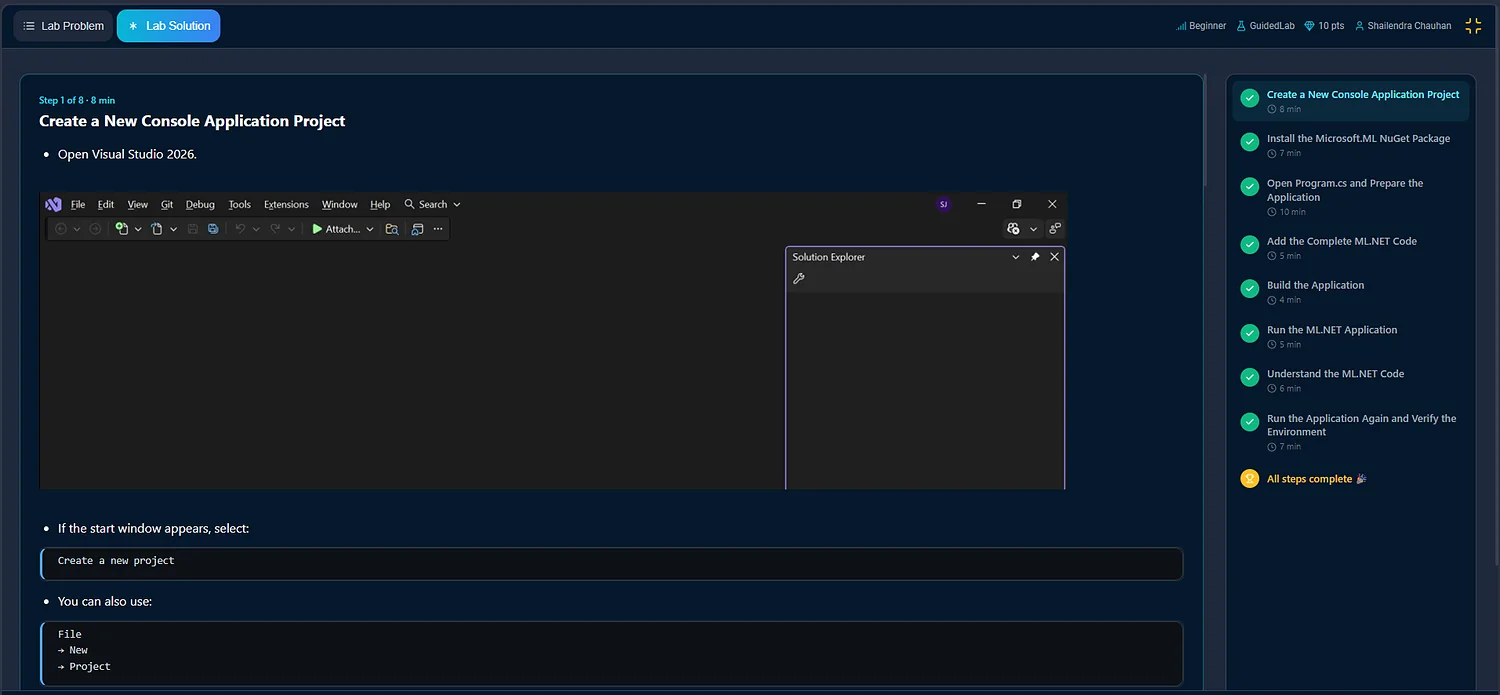Open the Help menu in Visual Studio
This screenshot has width=1500, height=695.
pos(380,204)
